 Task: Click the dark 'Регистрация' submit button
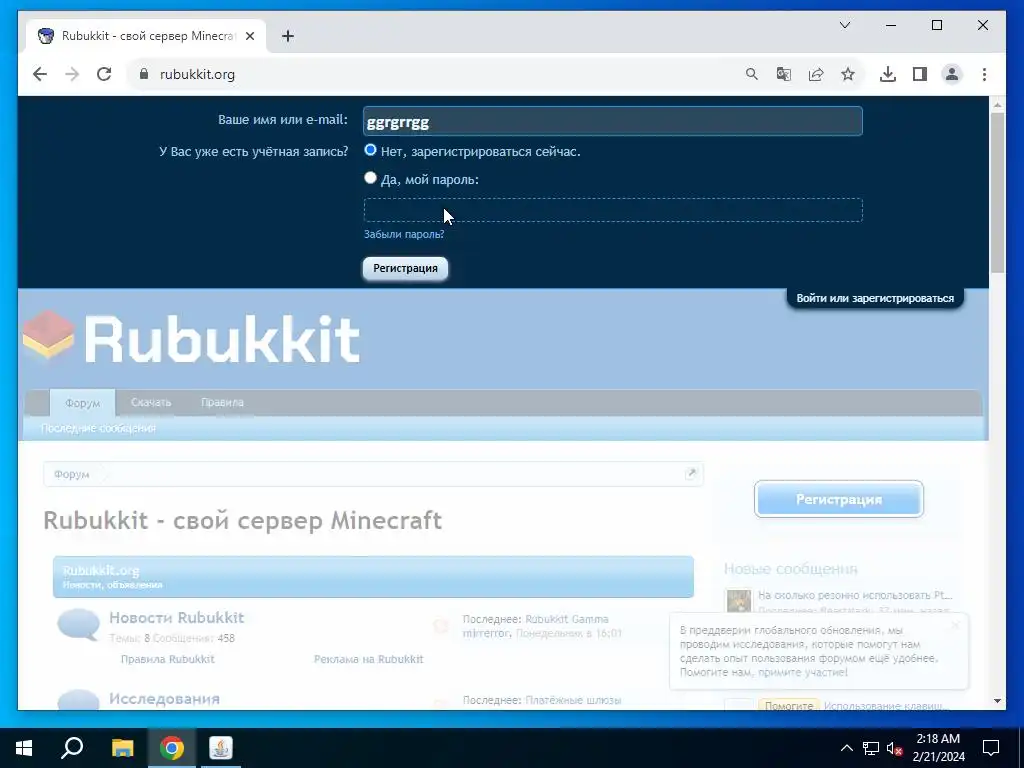[x=406, y=268]
